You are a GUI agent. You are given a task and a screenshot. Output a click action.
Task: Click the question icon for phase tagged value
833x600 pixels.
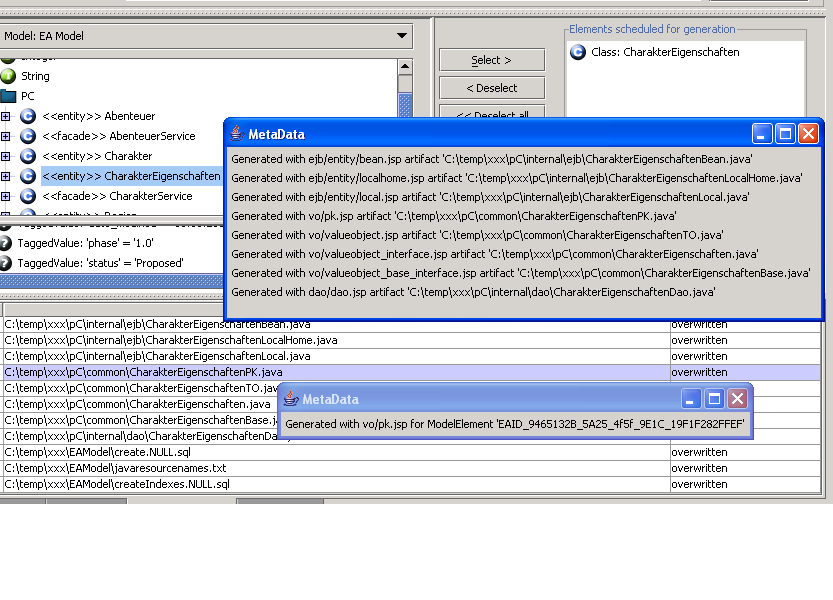pyautogui.click(x=5, y=243)
